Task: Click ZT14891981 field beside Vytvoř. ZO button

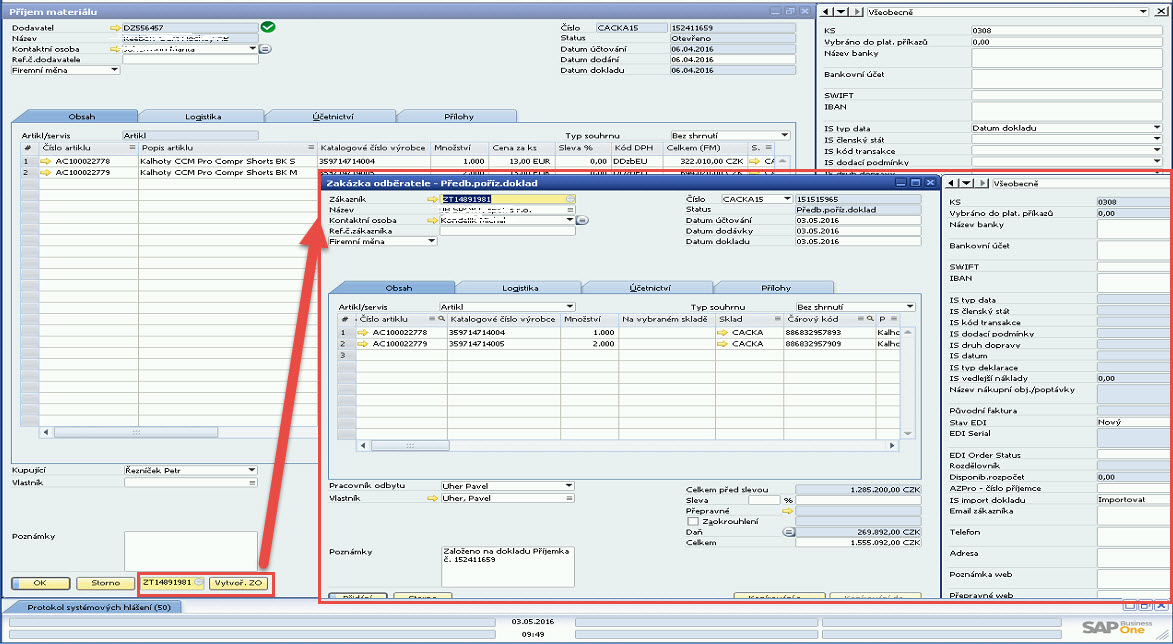Action: 172,583
